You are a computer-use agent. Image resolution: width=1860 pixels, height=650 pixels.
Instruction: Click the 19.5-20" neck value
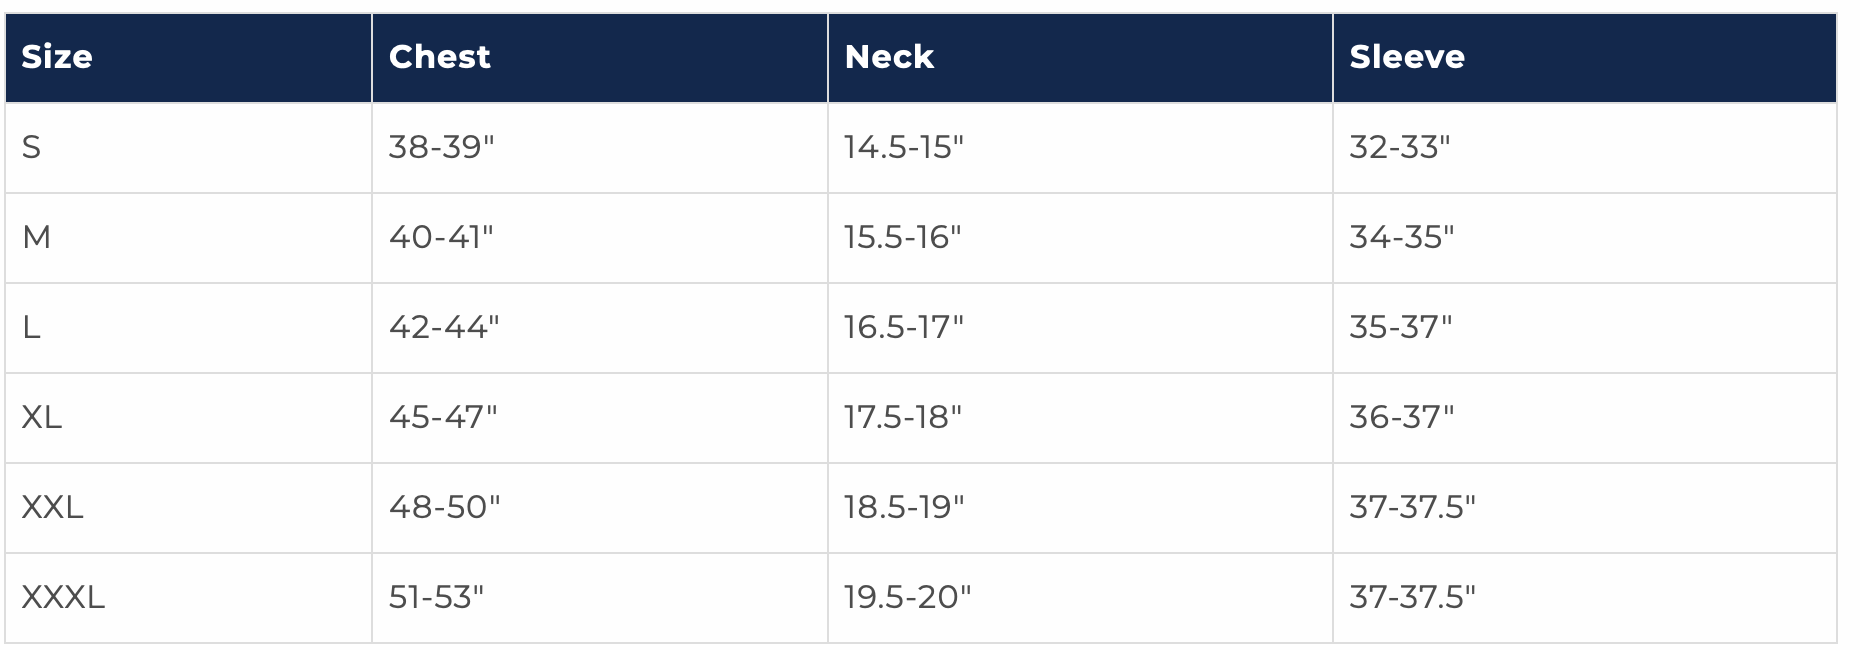point(907,598)
